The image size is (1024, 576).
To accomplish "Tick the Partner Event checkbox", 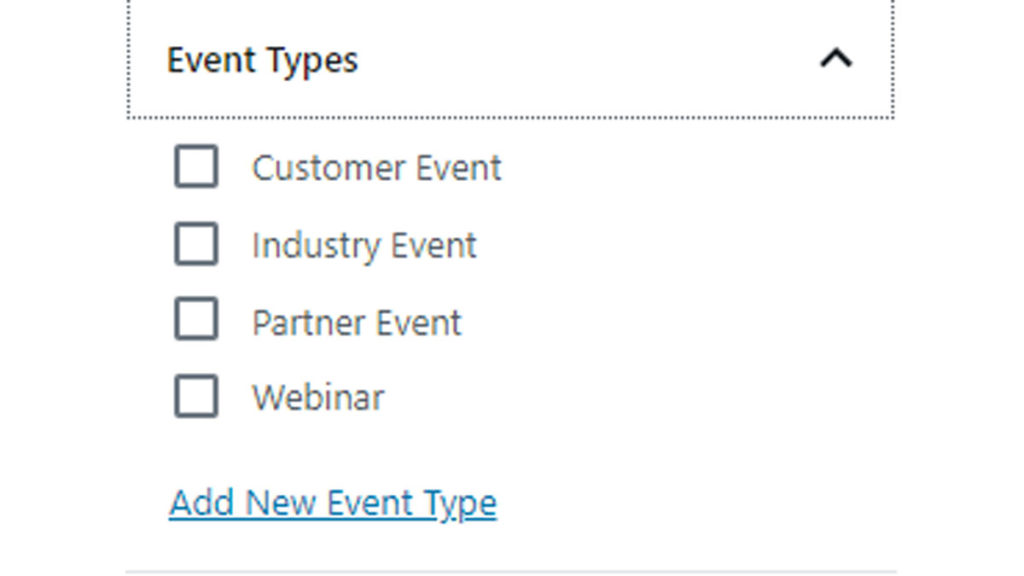I will point(196,322).
